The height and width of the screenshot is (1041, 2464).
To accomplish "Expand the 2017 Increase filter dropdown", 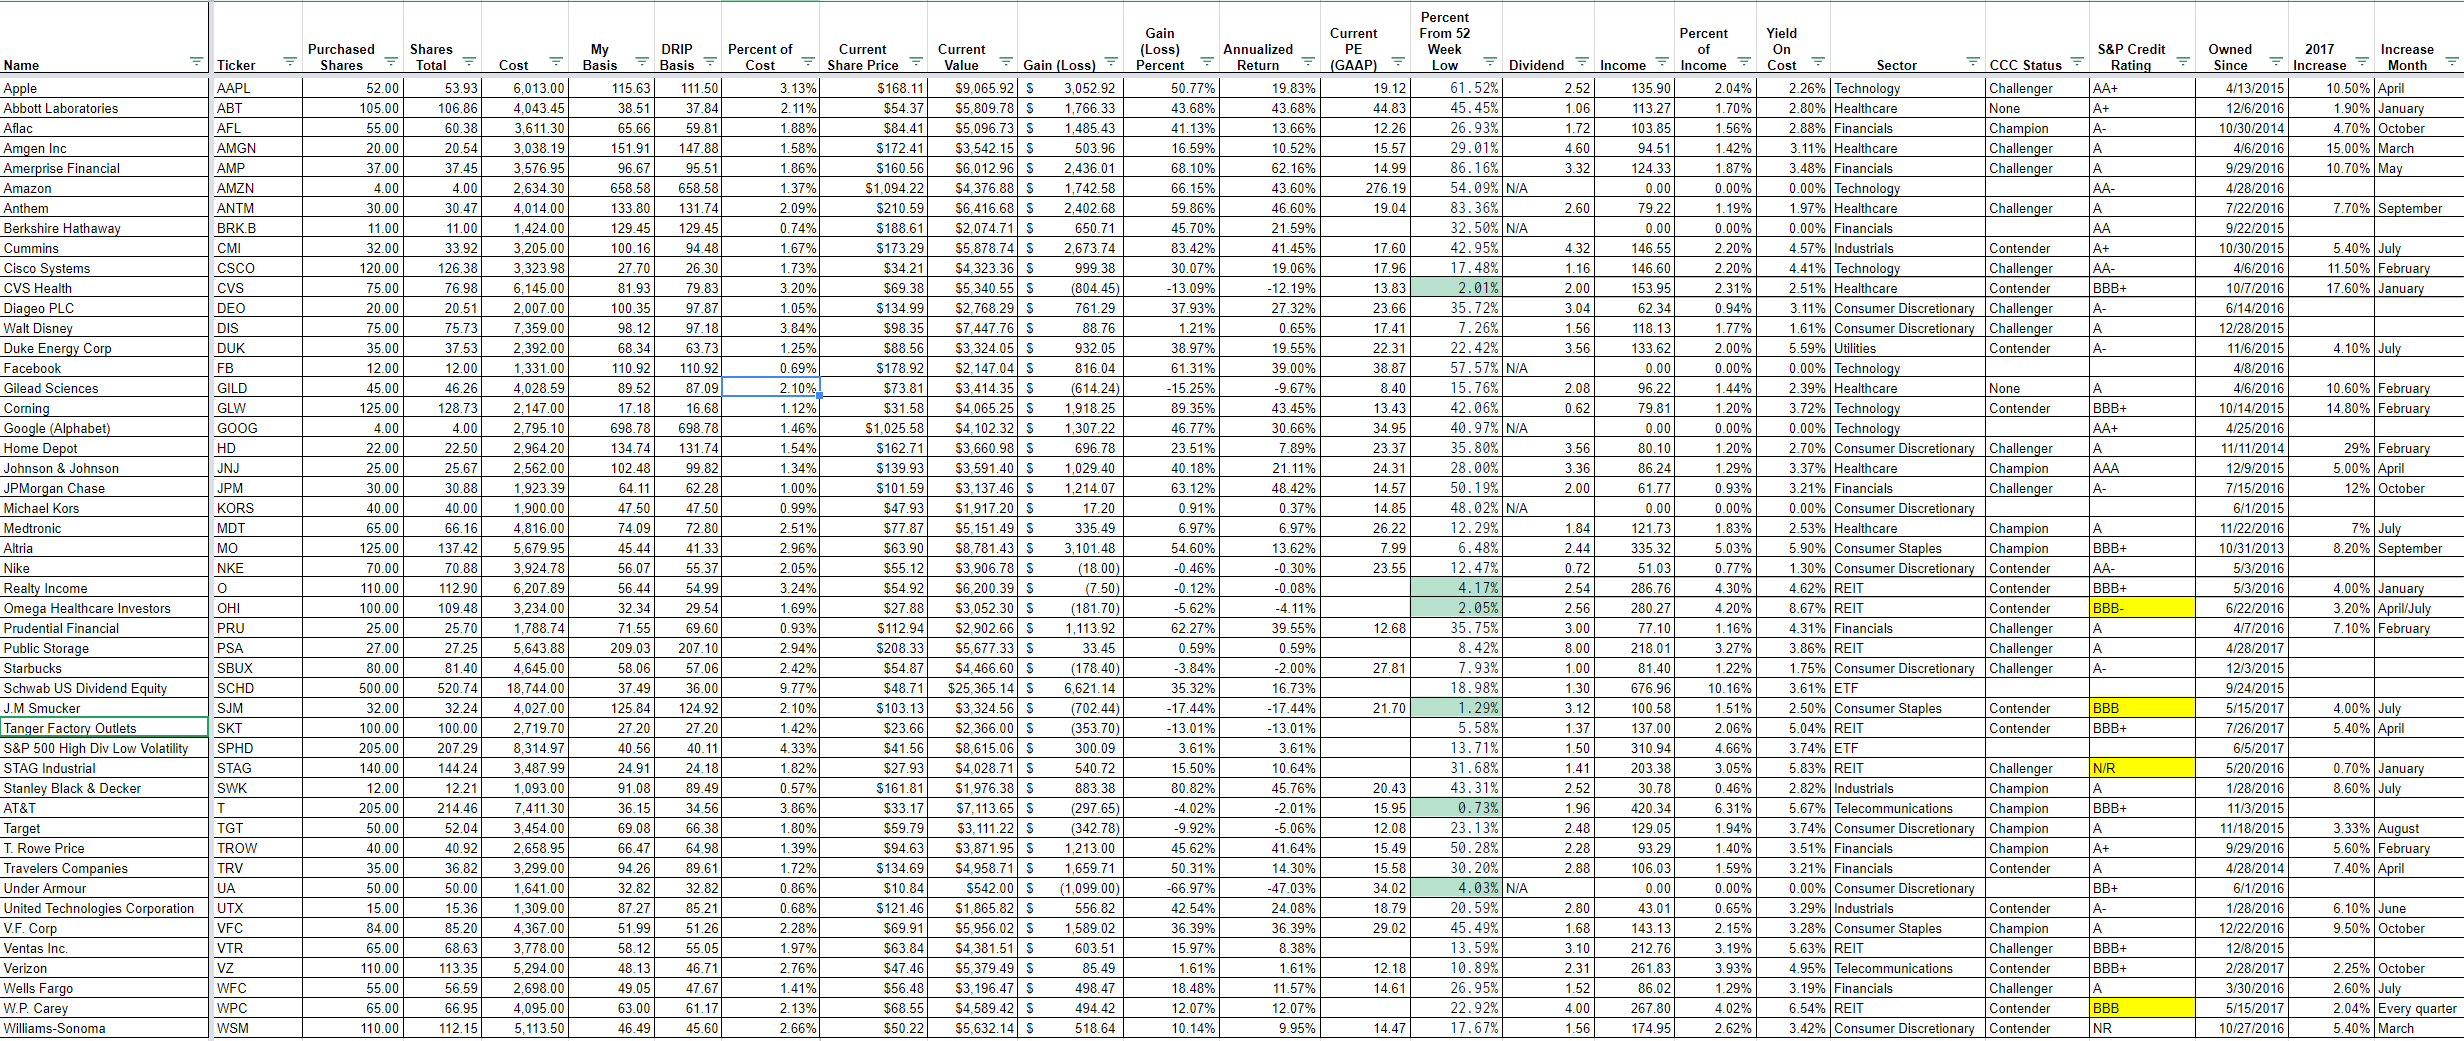I will tap(2362, 62).
